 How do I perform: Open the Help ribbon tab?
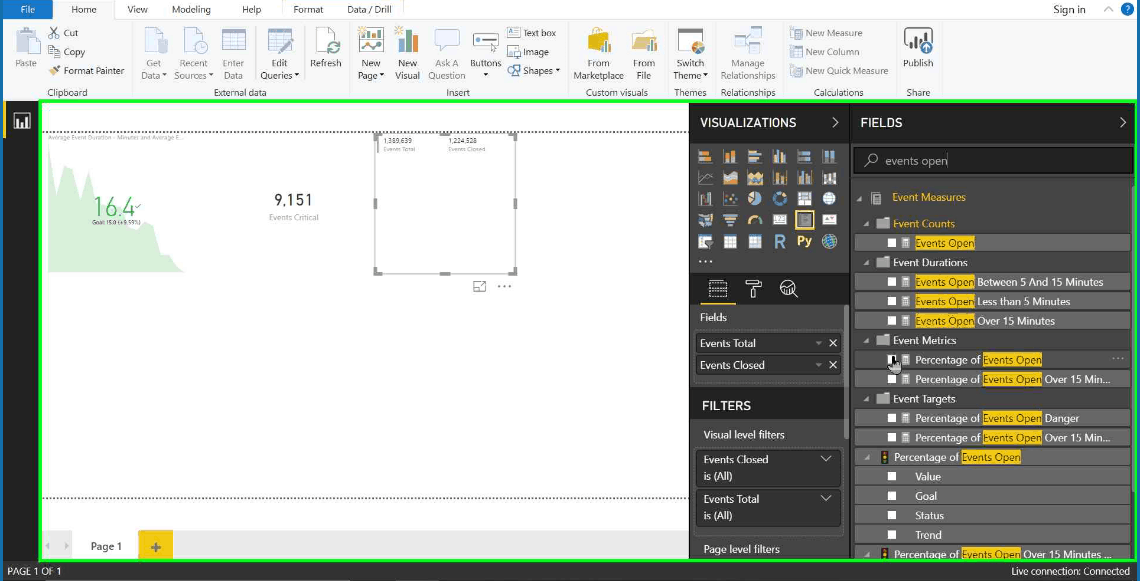(x=252, y=9)
